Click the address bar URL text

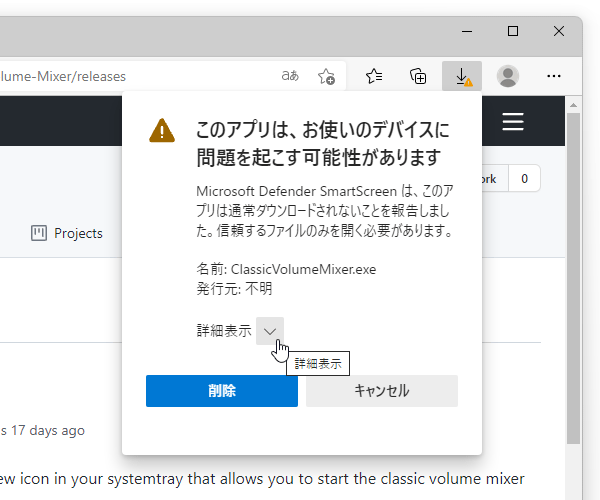click(63, 76)
